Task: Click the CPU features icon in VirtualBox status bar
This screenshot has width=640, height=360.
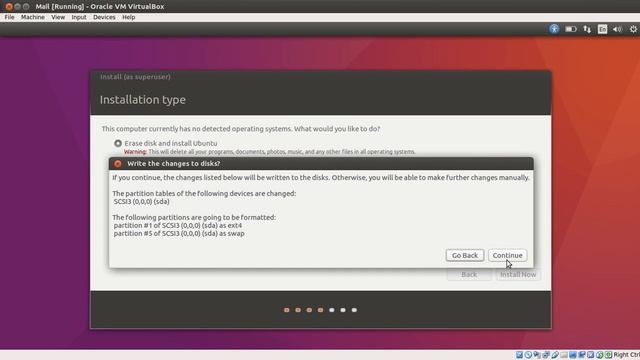Action: point(591,355)
